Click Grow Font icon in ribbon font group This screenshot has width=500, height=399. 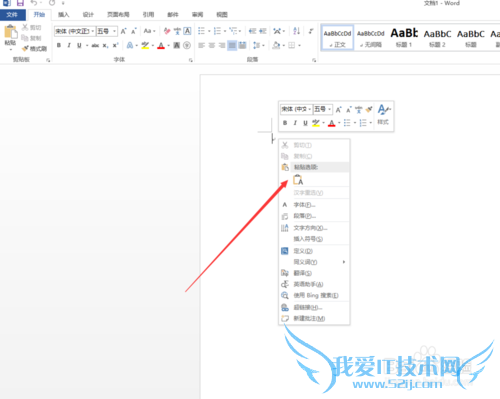coord(124,31)
